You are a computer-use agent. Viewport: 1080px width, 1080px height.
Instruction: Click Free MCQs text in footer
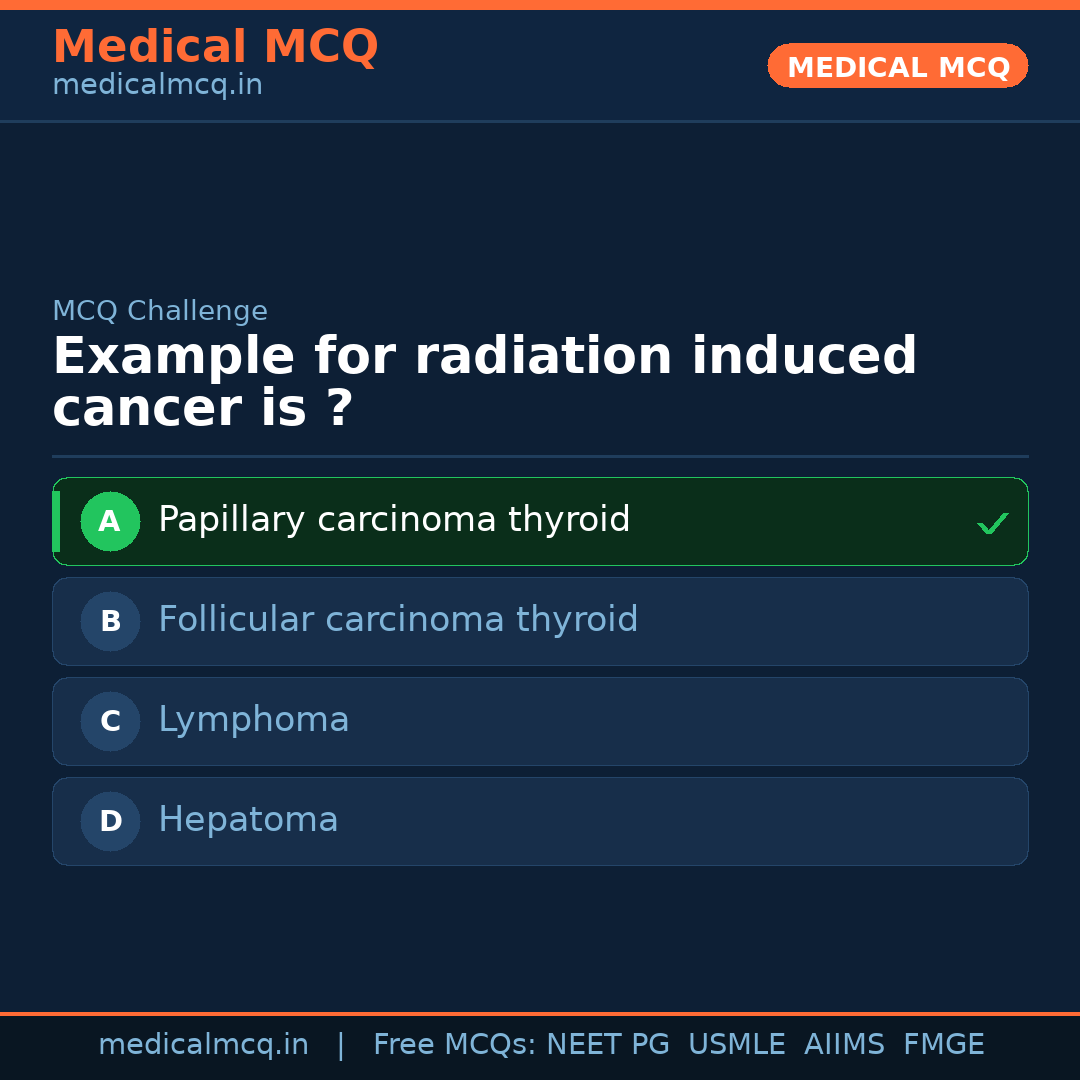tap(454, 1045)
